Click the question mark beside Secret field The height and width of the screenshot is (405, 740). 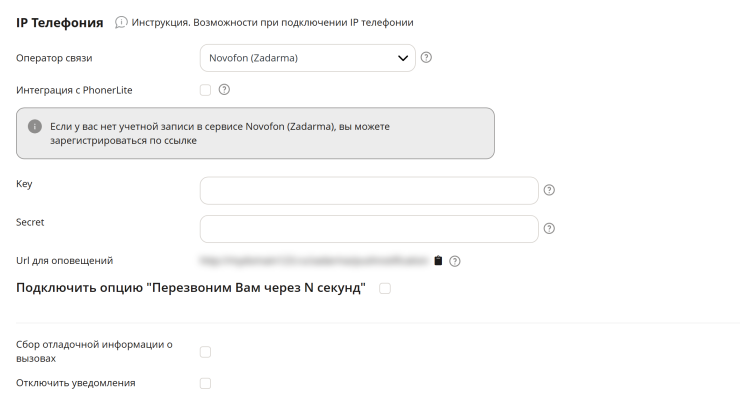[x=549, y=228]
